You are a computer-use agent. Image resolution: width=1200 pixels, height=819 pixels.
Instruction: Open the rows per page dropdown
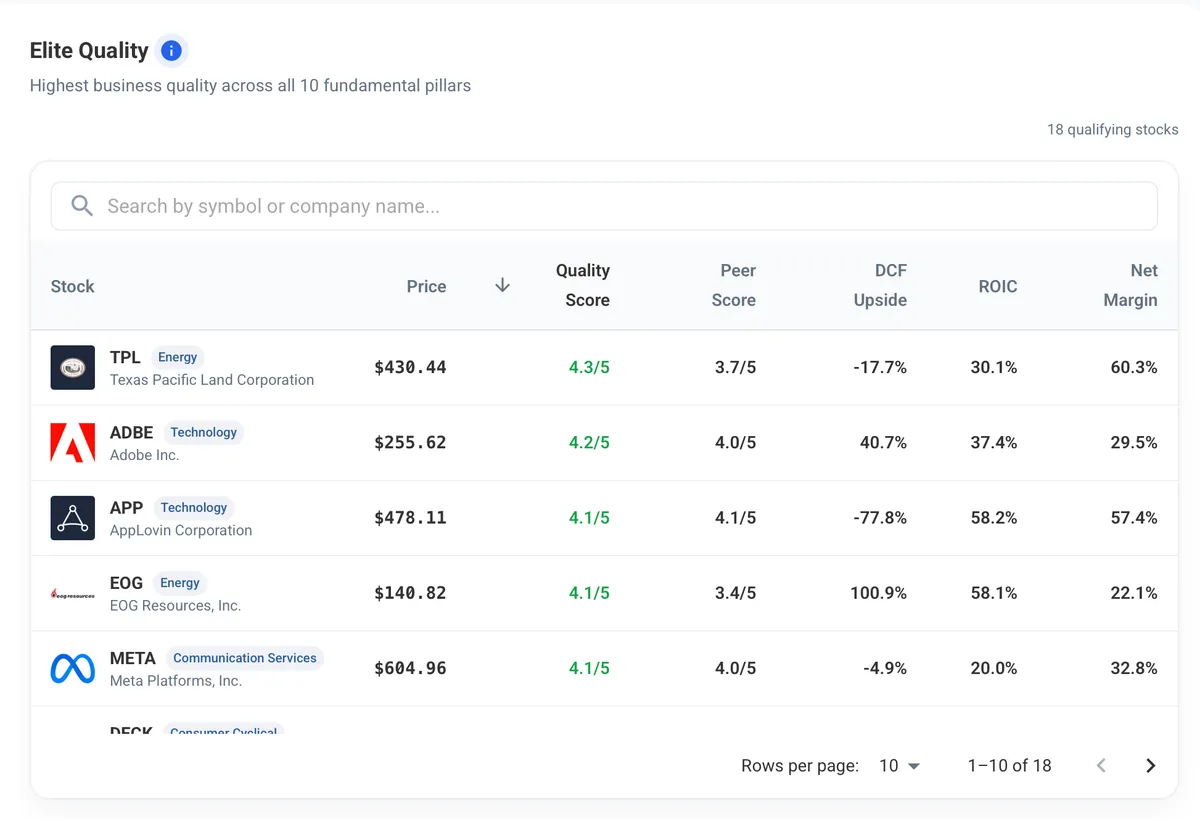[x=900, y=766]
